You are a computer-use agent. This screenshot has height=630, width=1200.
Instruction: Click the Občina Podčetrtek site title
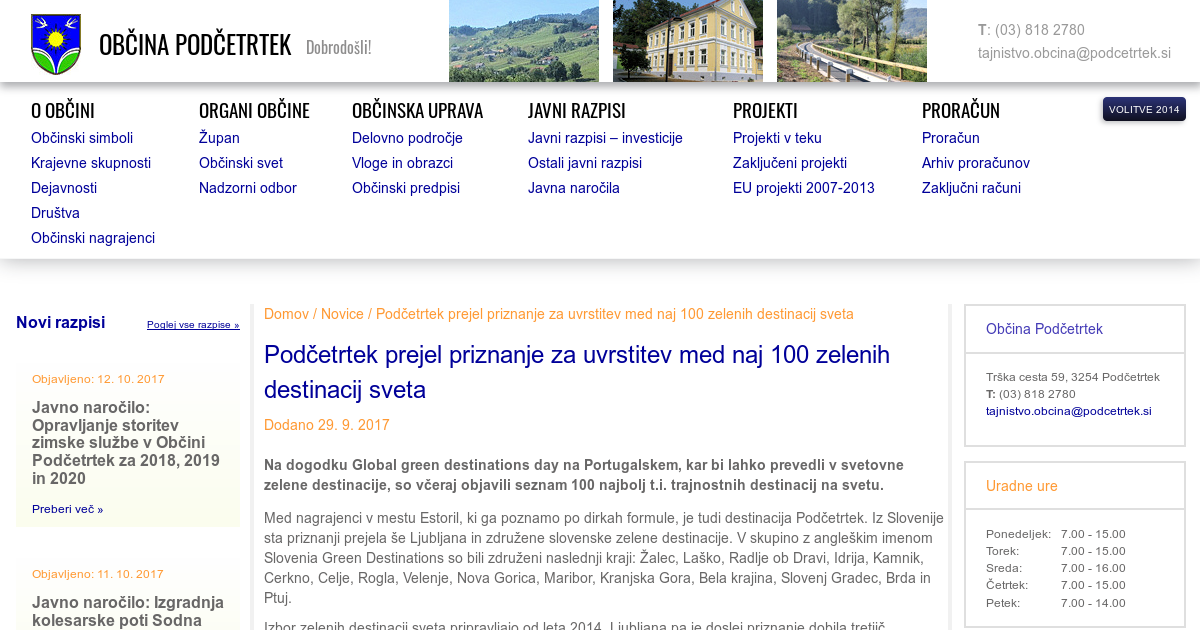pyautogui.click(x=195, y=45)
